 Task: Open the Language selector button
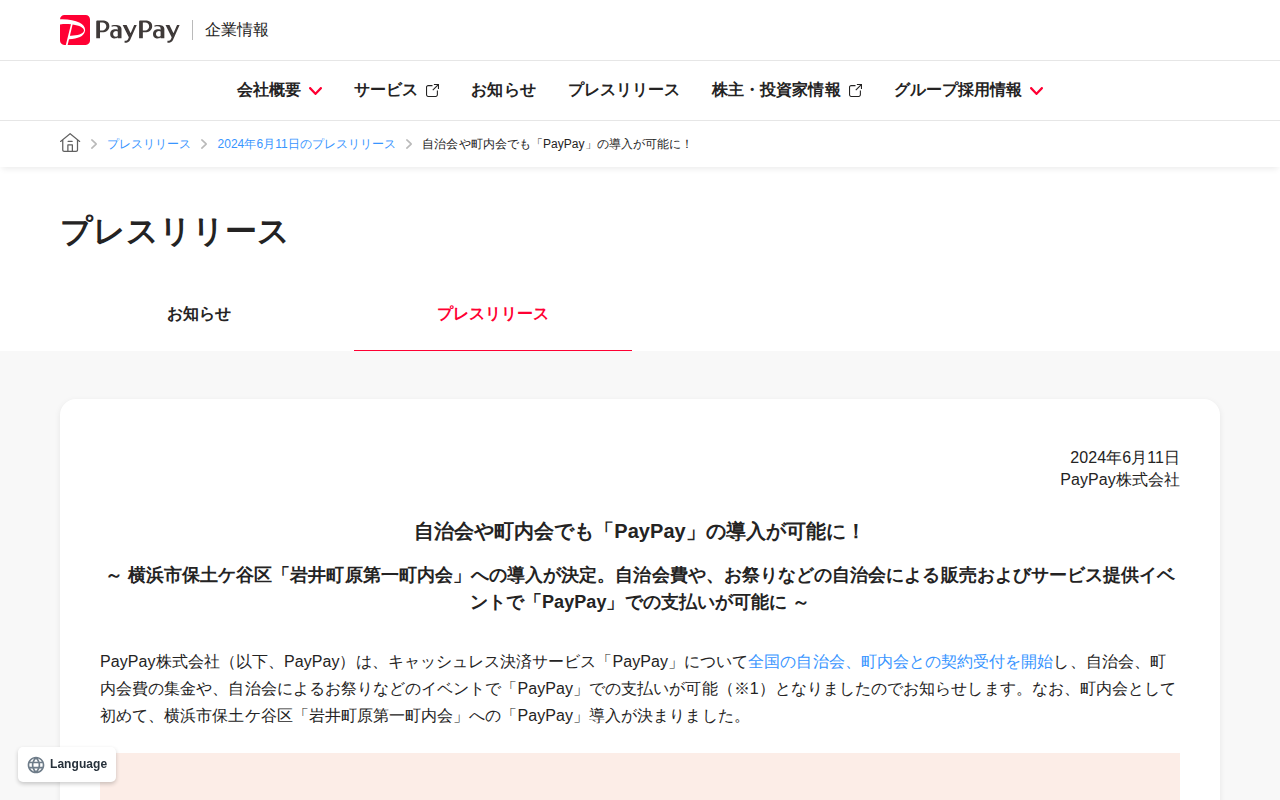tap(67, 764)
